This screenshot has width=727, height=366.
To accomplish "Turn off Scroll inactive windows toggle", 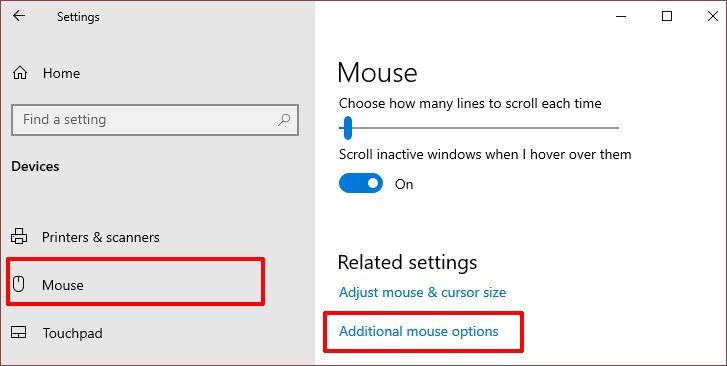I will [x=361, y=183].
